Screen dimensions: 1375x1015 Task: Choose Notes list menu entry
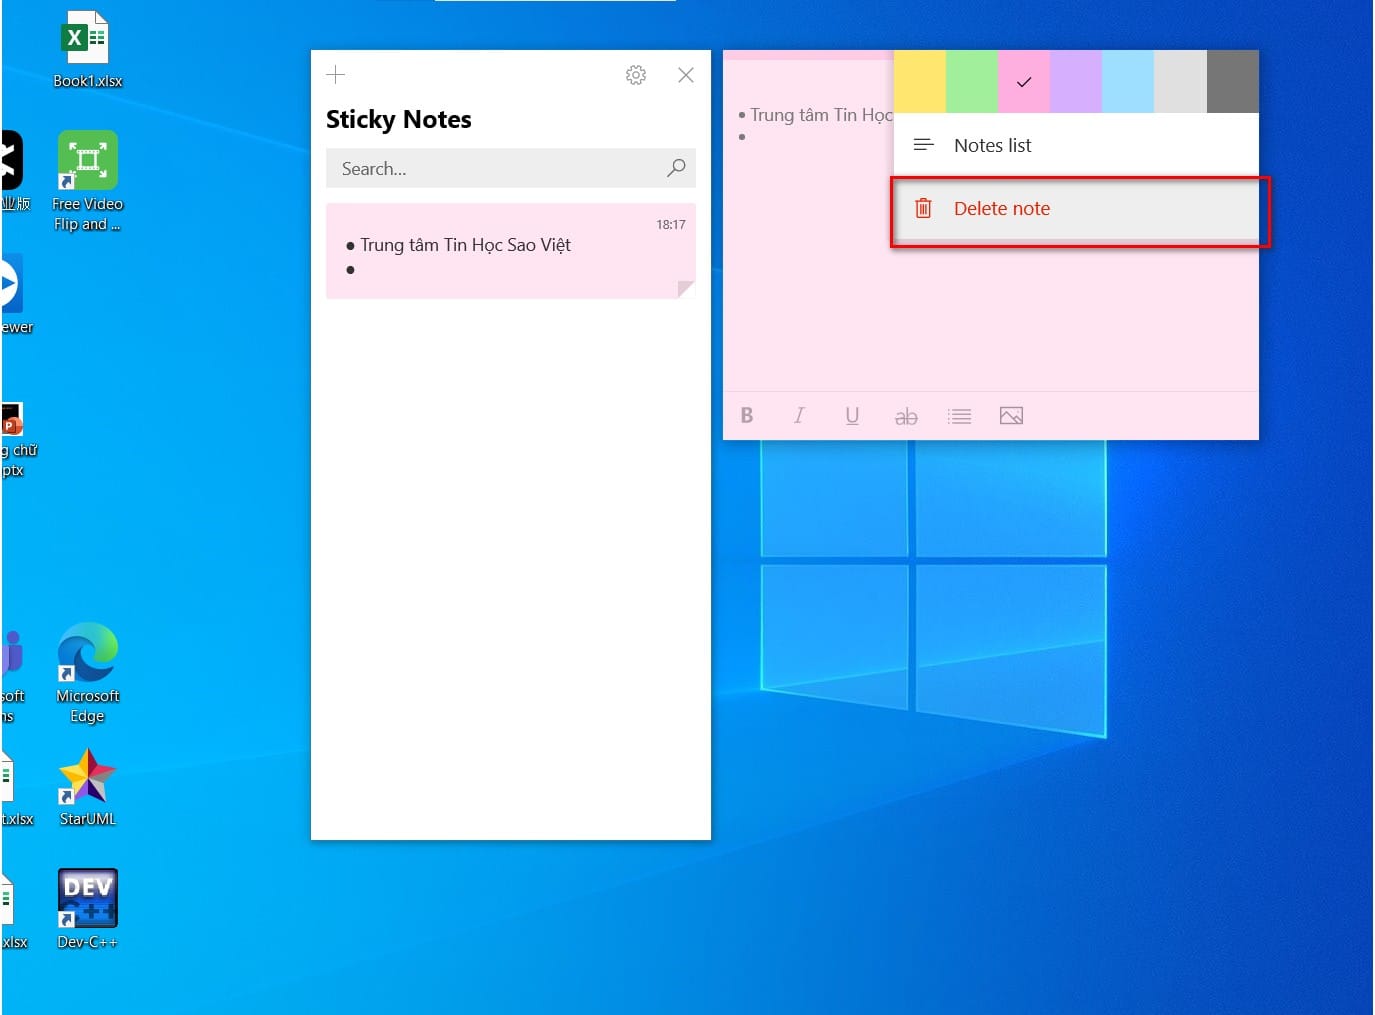pyautogui.click(x=1076, y=145)
